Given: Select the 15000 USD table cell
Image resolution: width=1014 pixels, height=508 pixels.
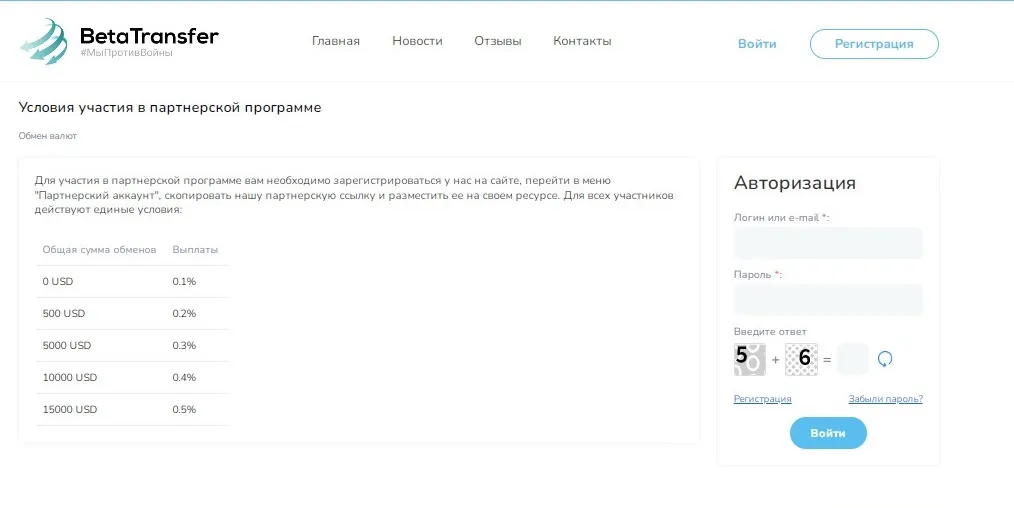Looking at the screenshot, I should pyautogui.click(x=70, y=409).
